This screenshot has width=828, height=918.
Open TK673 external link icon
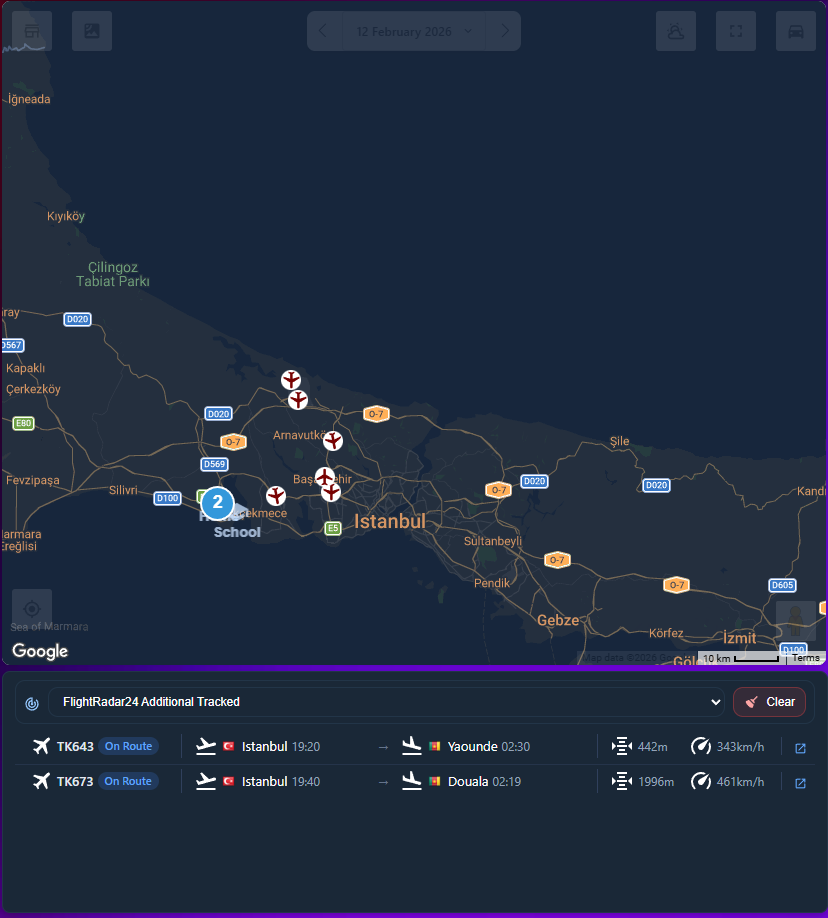point(800,783)
